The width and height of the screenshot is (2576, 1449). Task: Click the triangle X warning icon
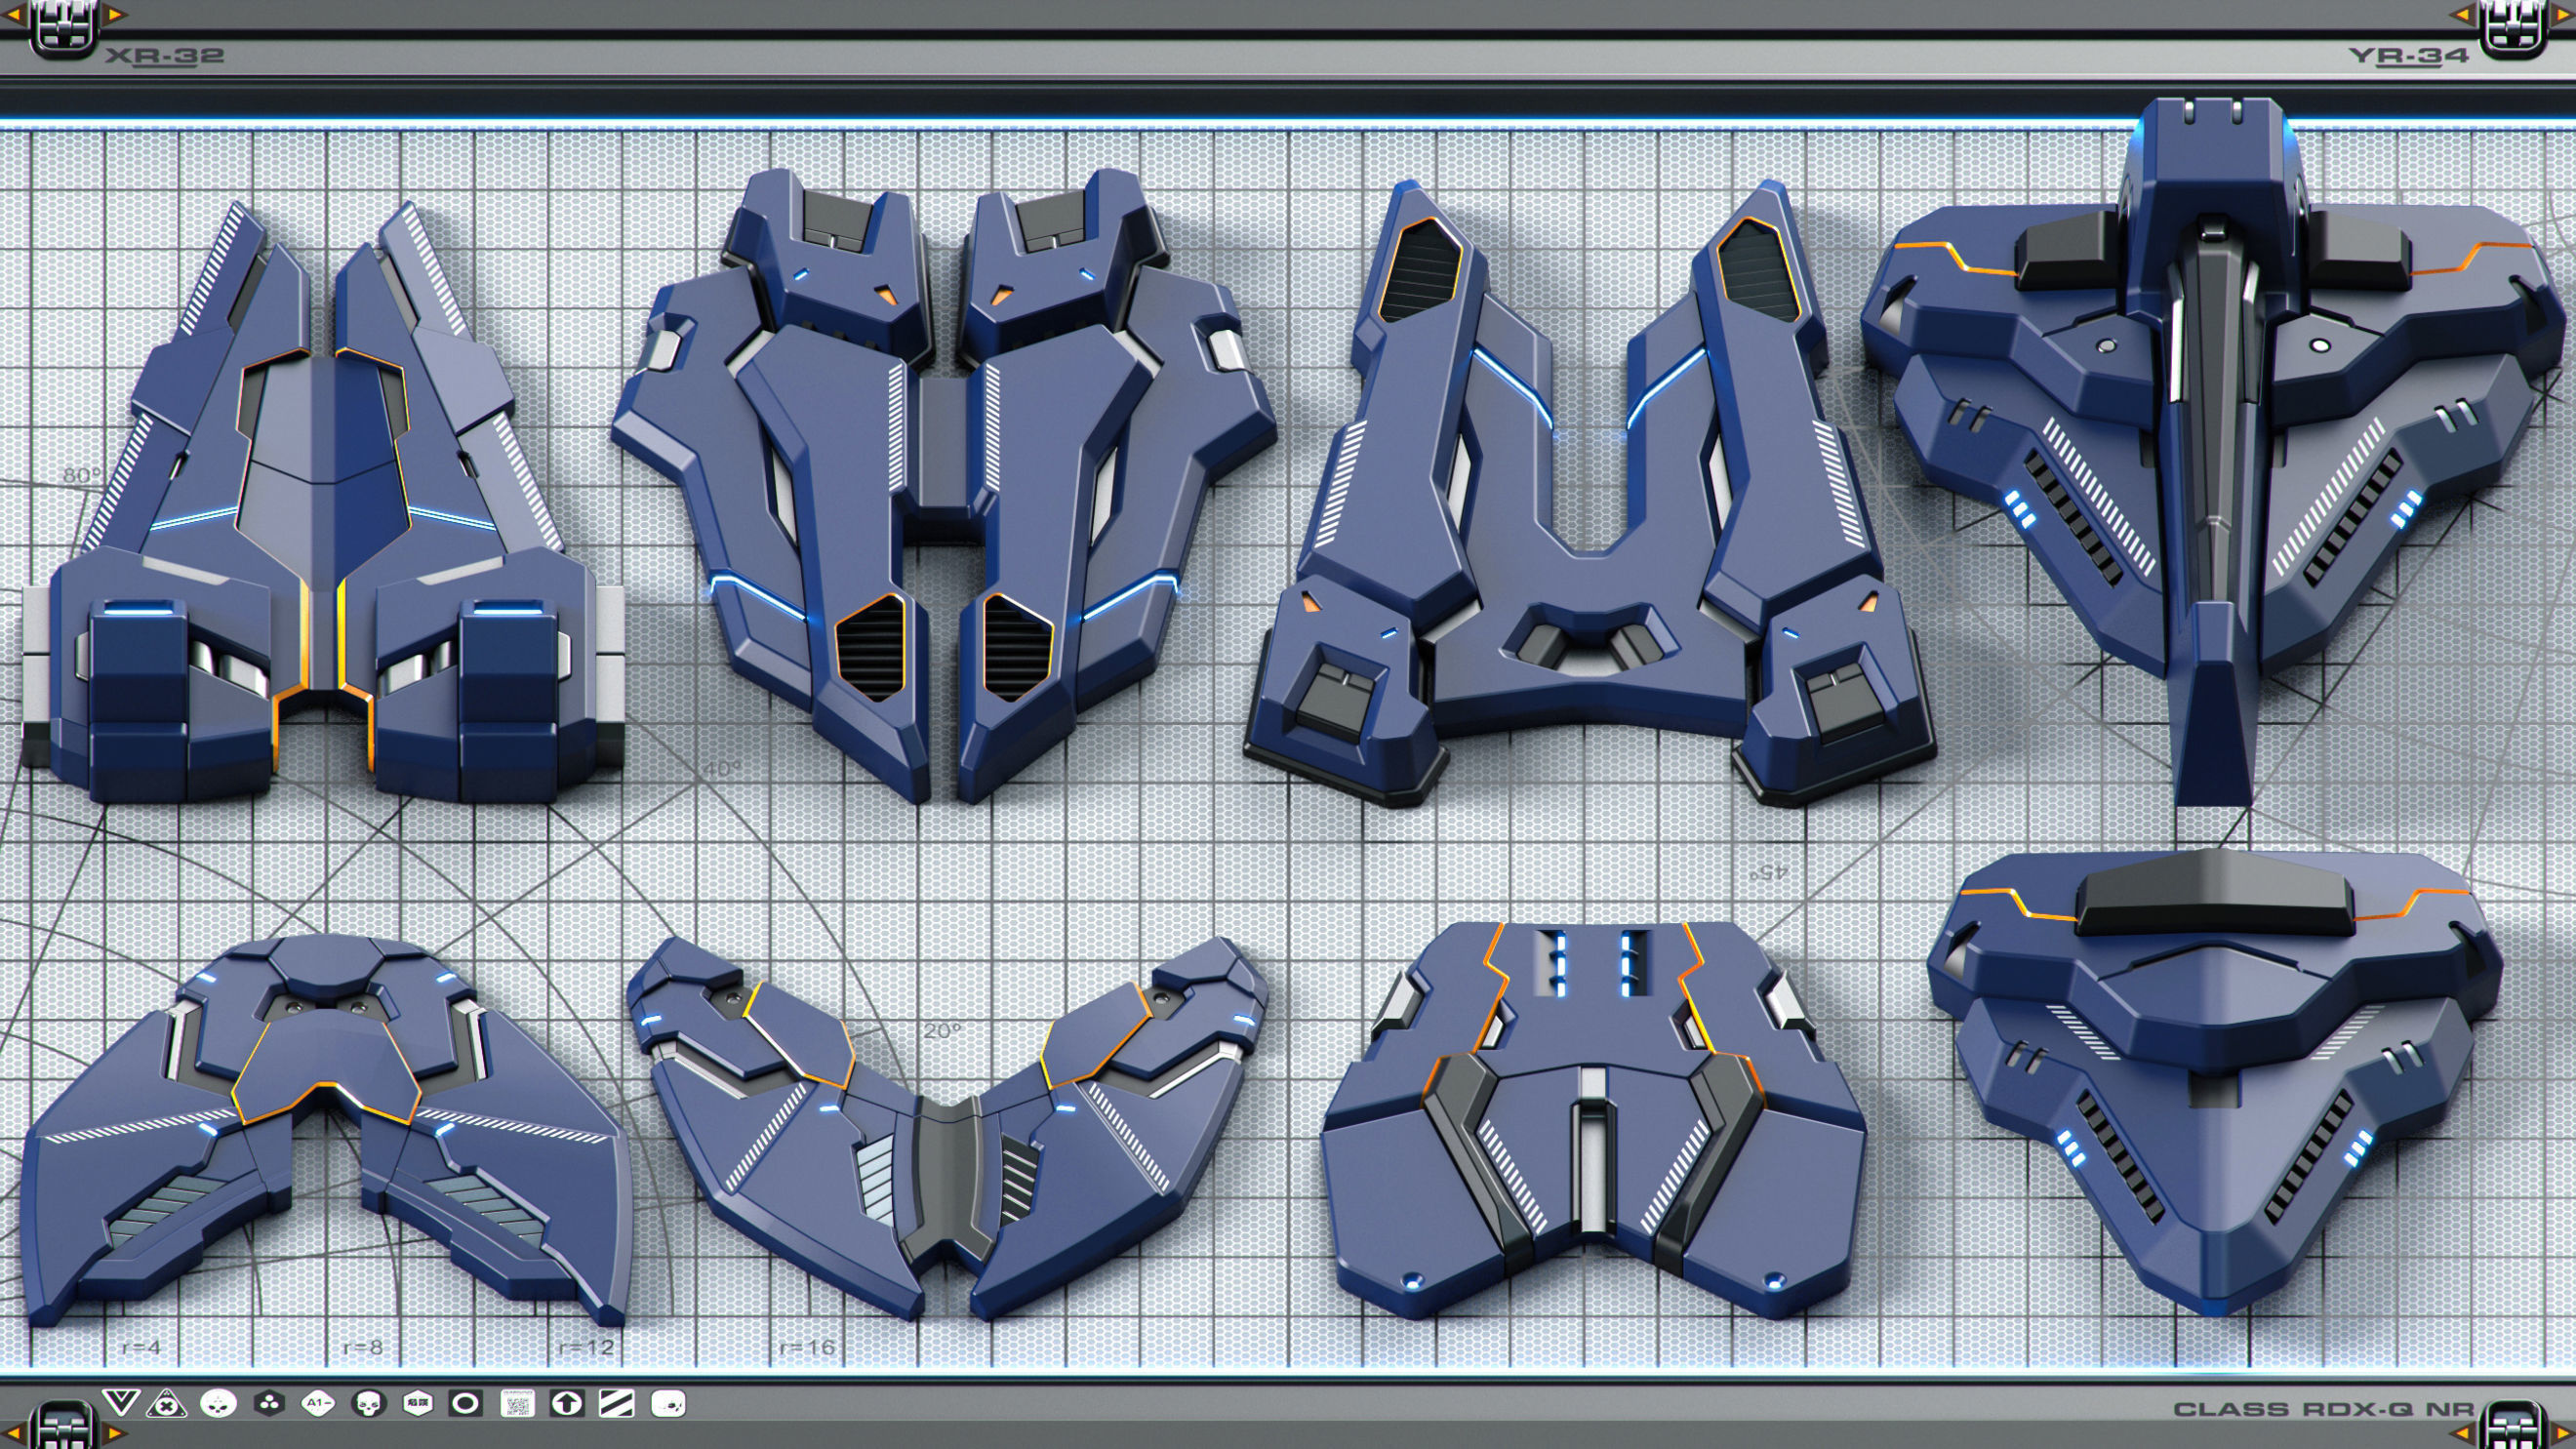coord(167,1405)
